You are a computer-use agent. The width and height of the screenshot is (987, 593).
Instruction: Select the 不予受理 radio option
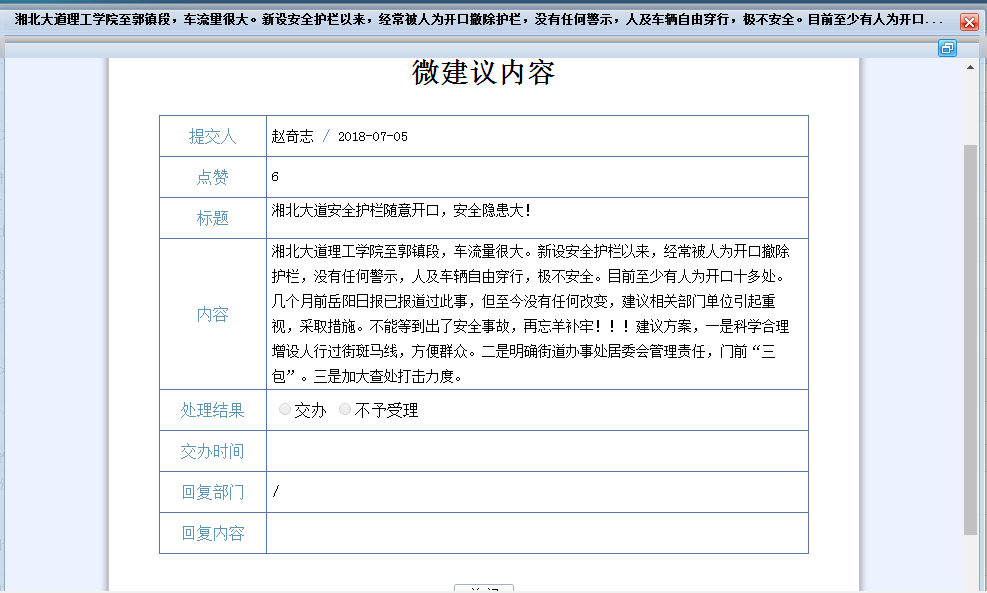(x=345, y=410)
